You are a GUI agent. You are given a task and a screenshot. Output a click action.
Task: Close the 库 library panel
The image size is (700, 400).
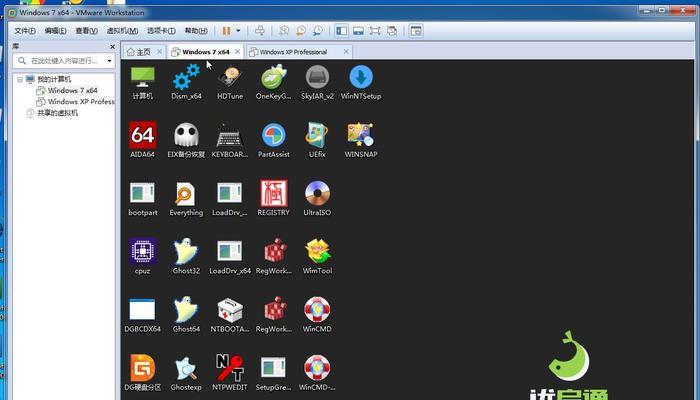click(x=112, y=46)
